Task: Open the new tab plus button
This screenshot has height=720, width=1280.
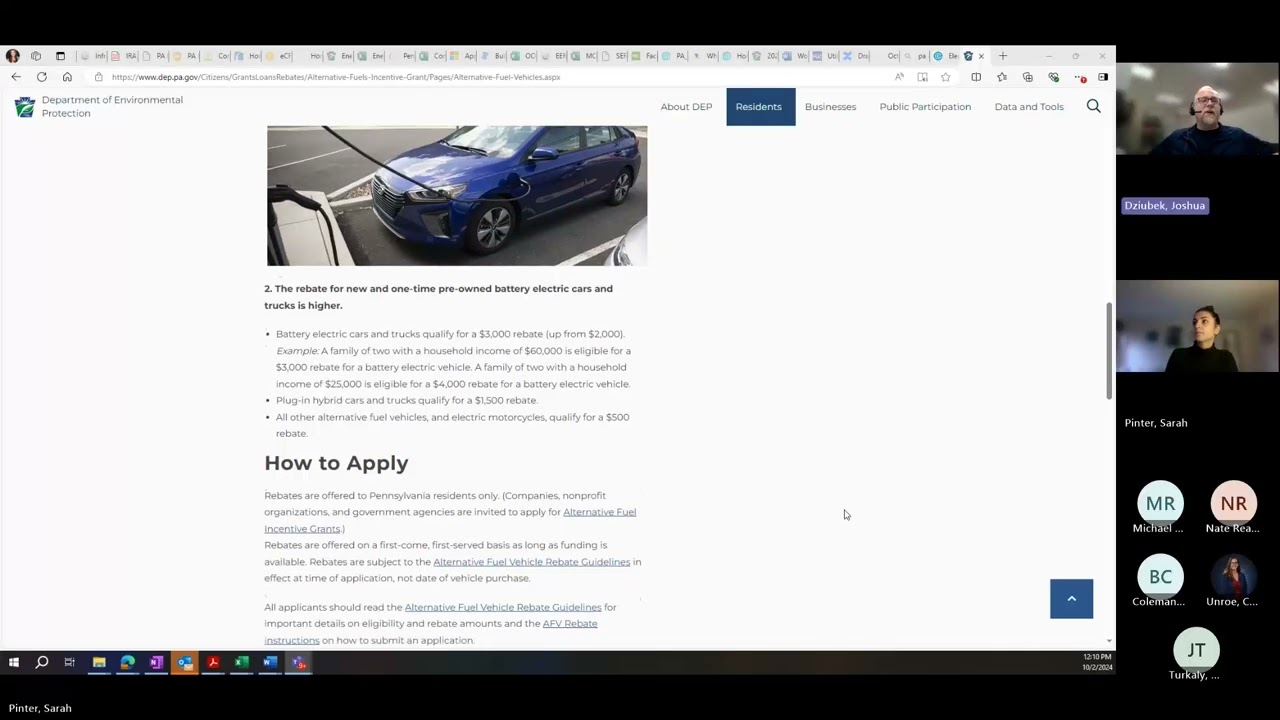Action: coord(1003,56)
